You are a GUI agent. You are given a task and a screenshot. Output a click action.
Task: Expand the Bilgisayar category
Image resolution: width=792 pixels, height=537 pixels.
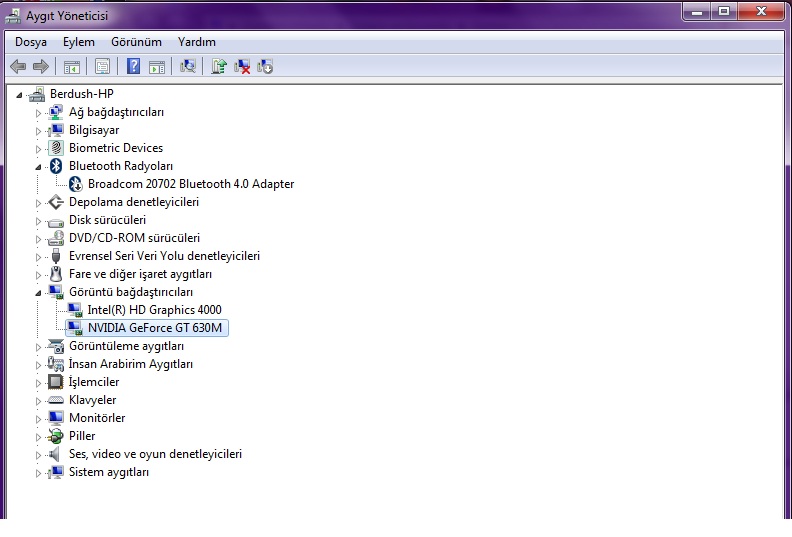(x=38, y=131)
